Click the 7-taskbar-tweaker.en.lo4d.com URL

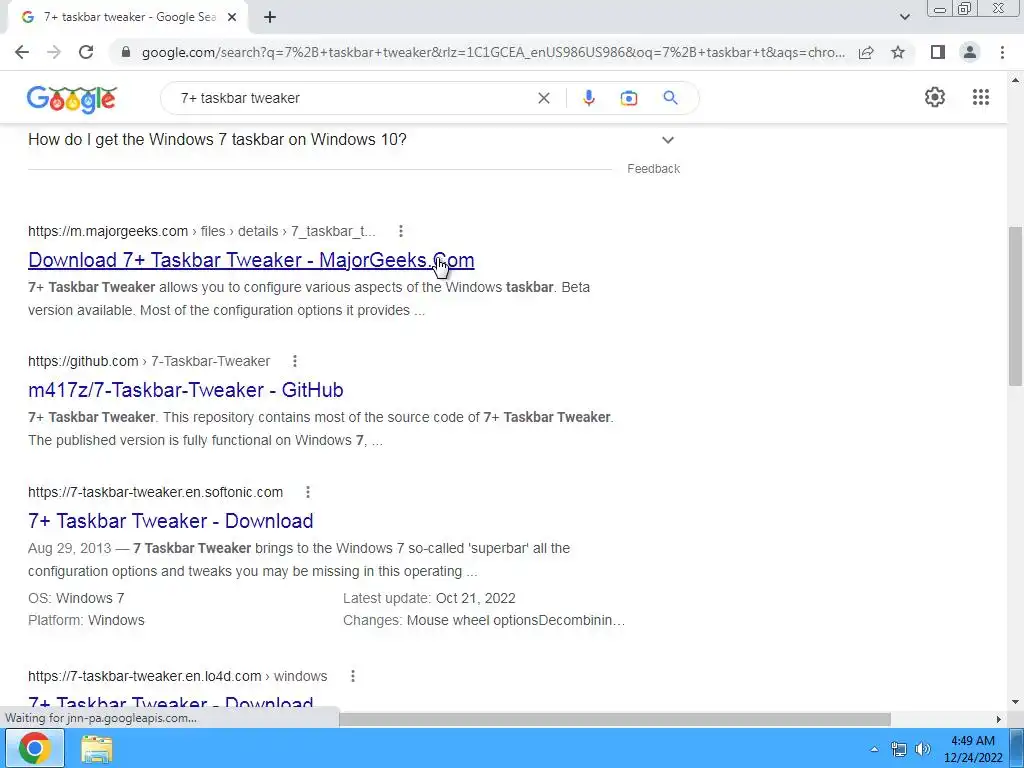coord(178,676)
